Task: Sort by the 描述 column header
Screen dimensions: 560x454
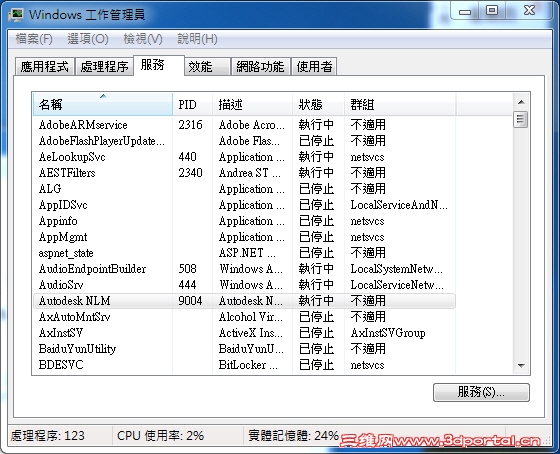Action: (252, 104)
